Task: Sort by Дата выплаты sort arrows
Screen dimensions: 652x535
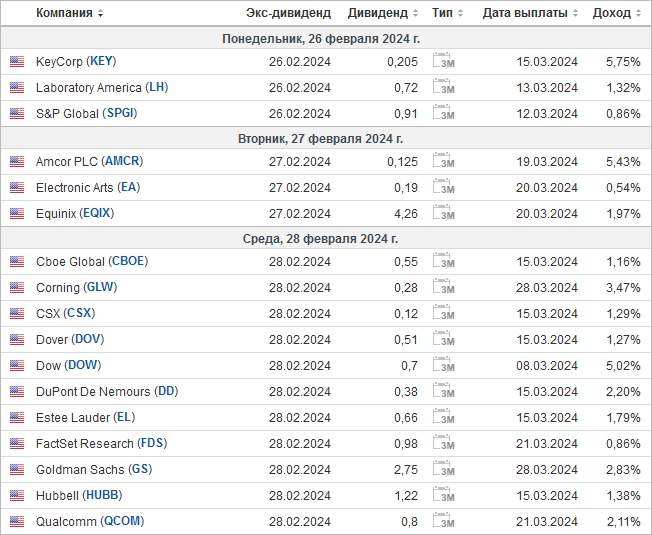Action: coord(575,13)
